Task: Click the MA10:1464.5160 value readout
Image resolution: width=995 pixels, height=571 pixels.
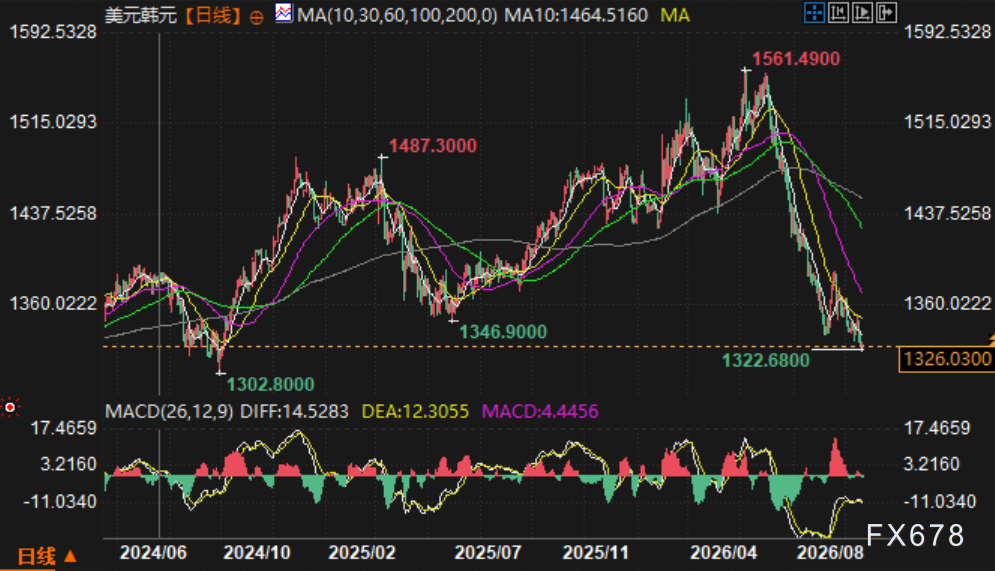Action: (576, 15)
